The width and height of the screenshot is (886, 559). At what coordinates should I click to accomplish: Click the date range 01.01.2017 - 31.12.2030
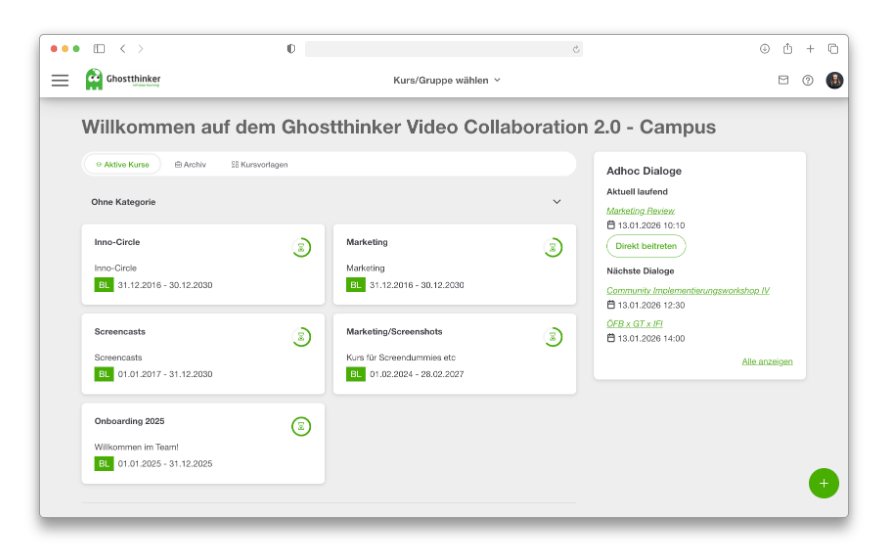coord(165,374)
